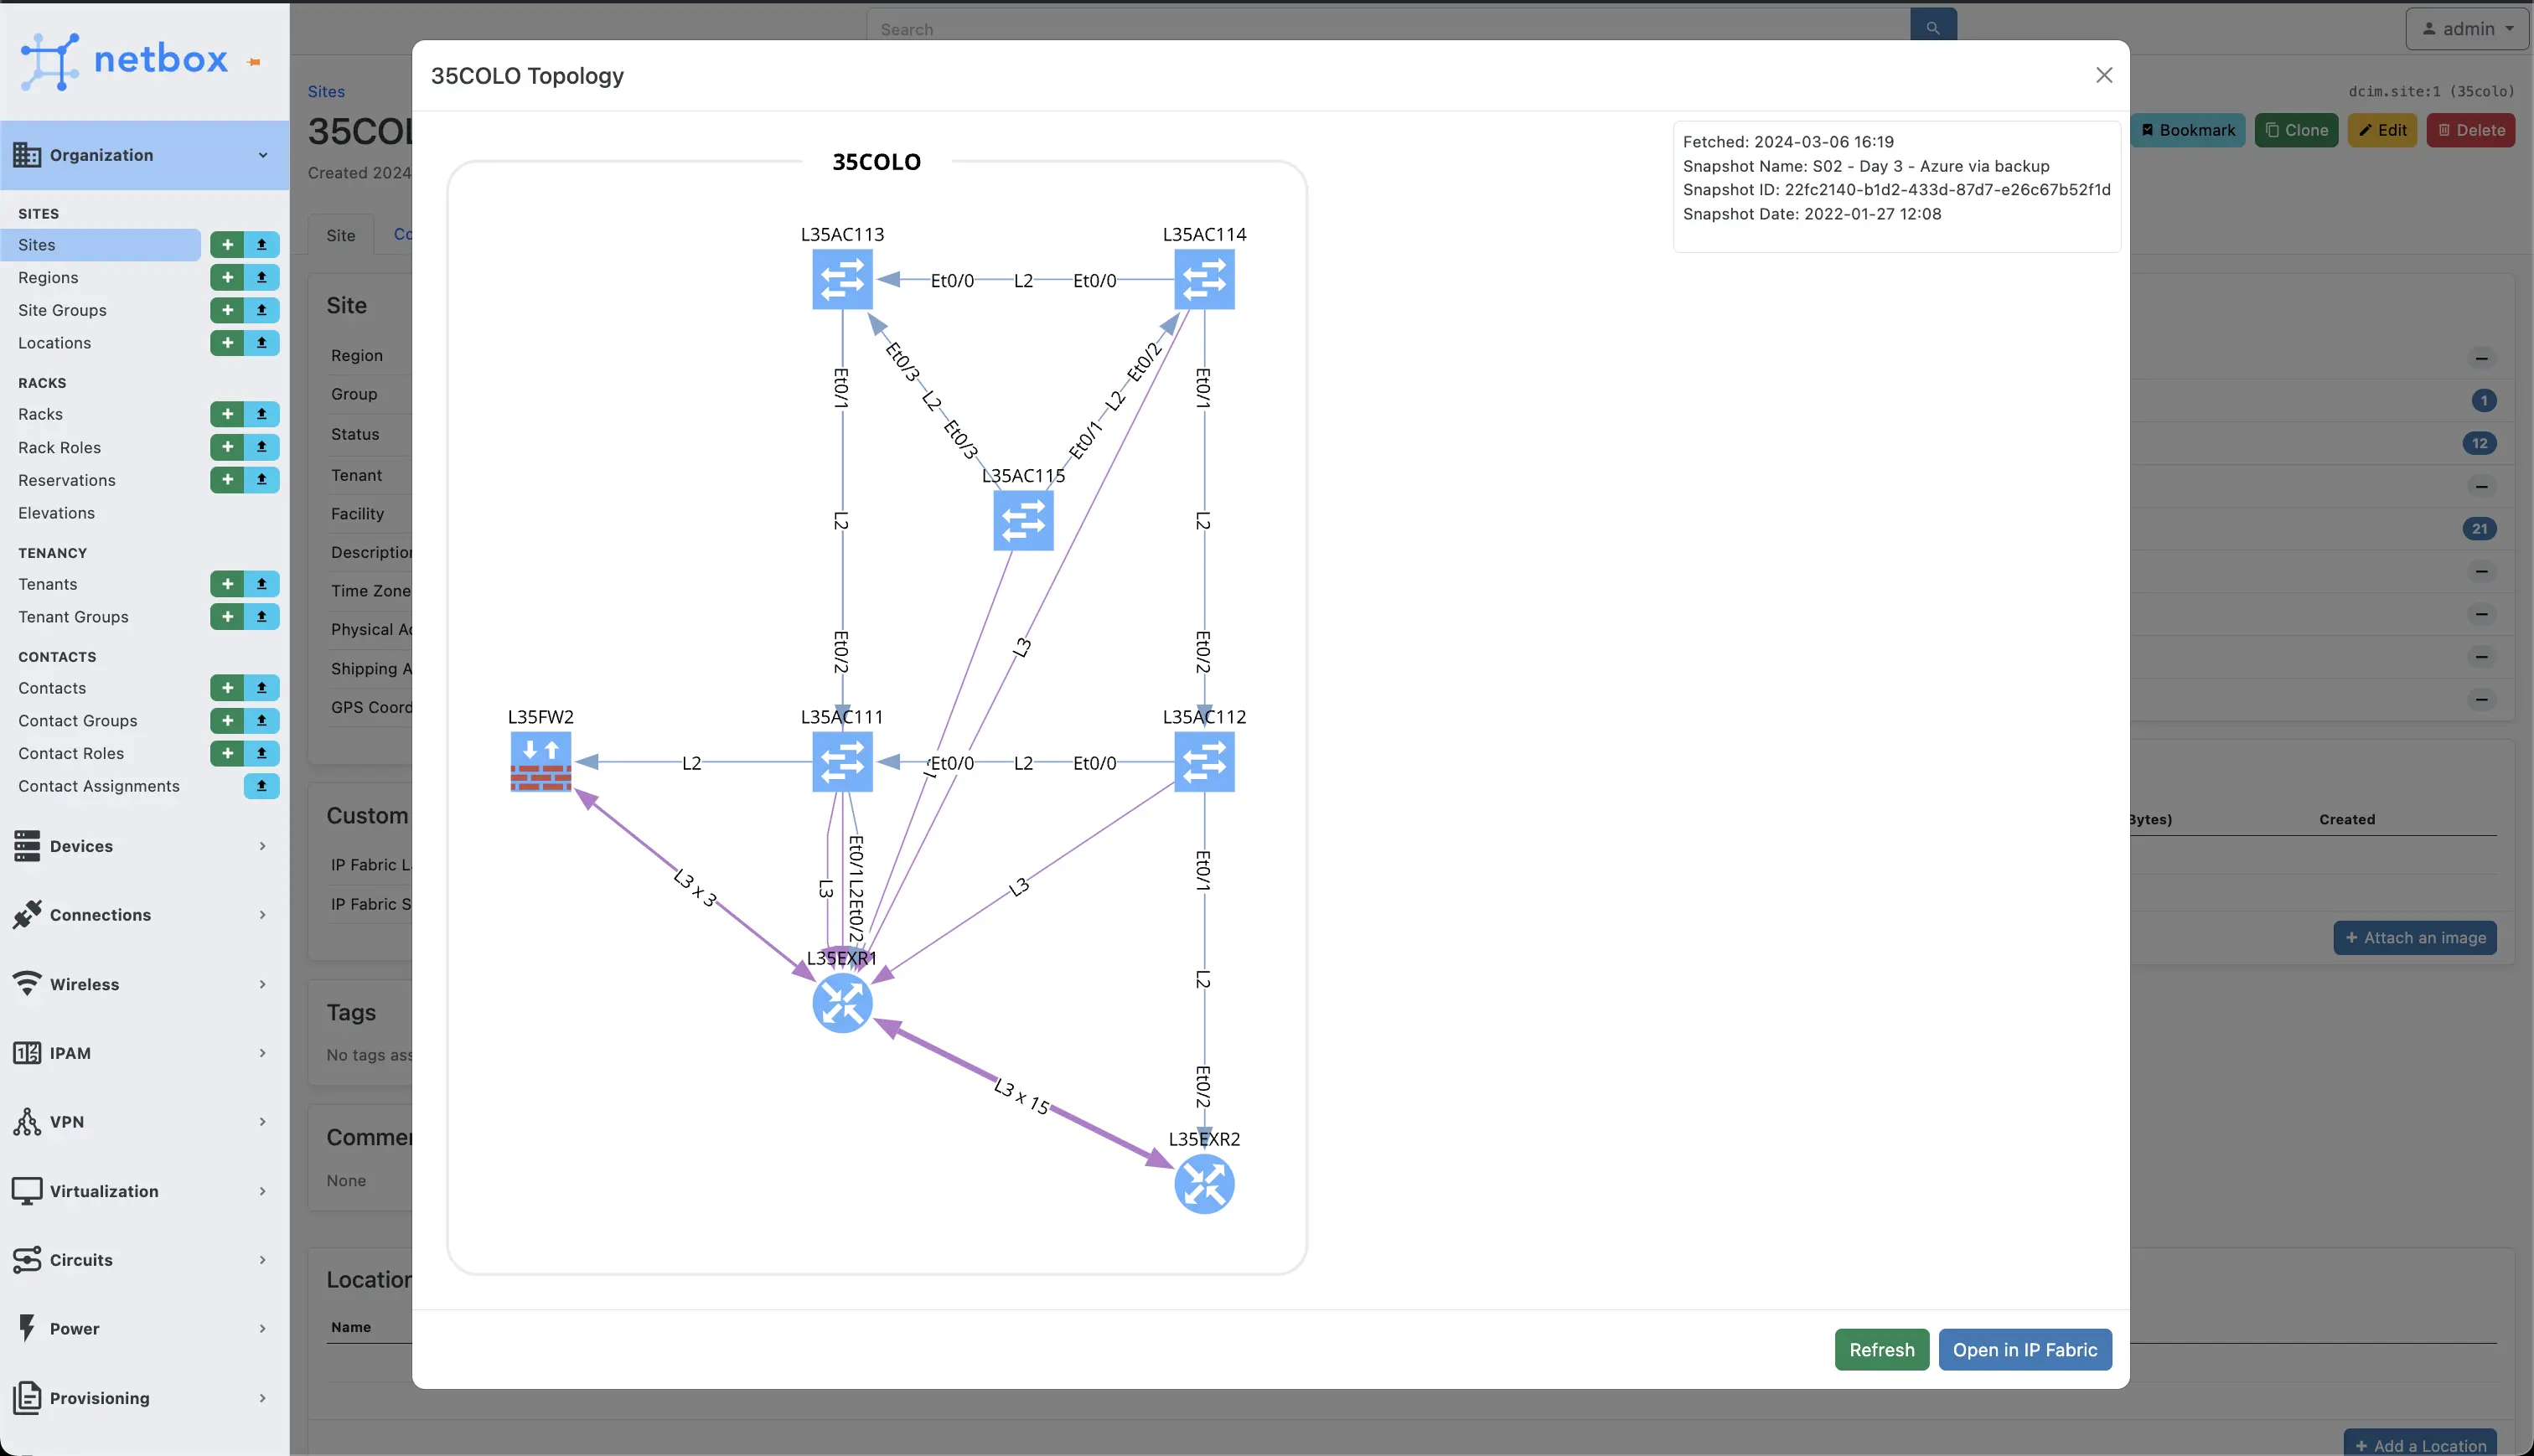Select the L35AC115 switch icon
This screenshot has height=1456, width=2534.
(x=1023, y=521)
